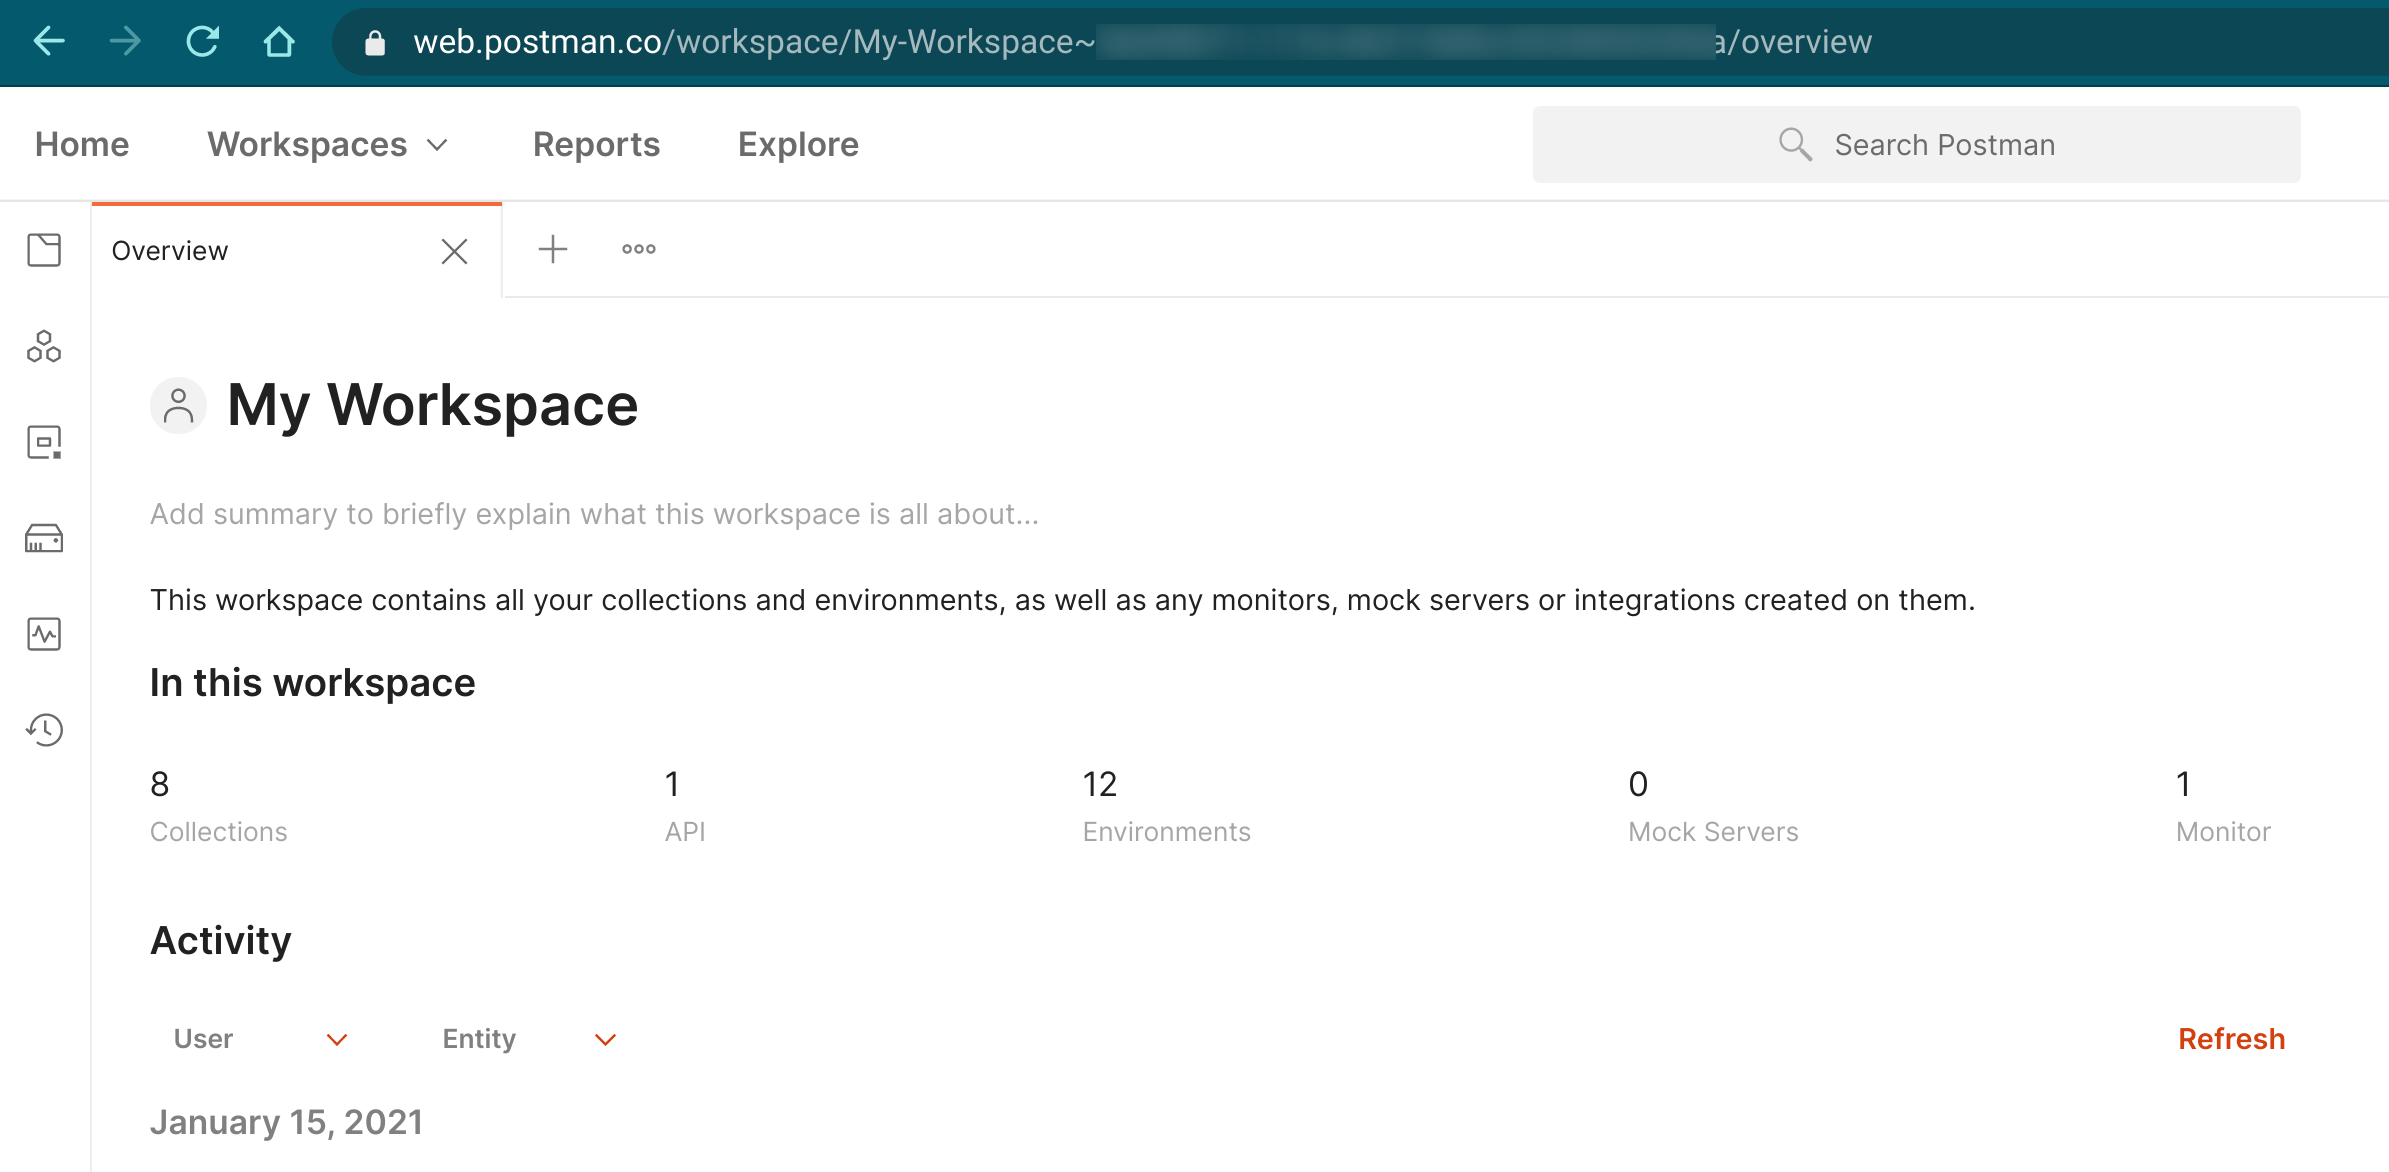The image size is (2389, 1172).
Task: Click the Add summary placeholder text
Action: (594, 514)
